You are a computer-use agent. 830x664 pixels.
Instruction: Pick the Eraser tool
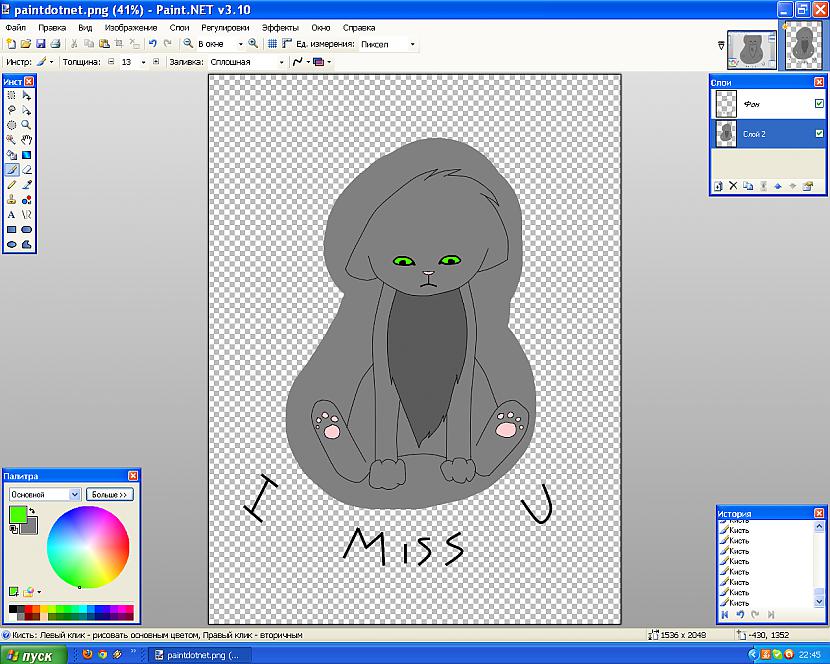[26, 170]
